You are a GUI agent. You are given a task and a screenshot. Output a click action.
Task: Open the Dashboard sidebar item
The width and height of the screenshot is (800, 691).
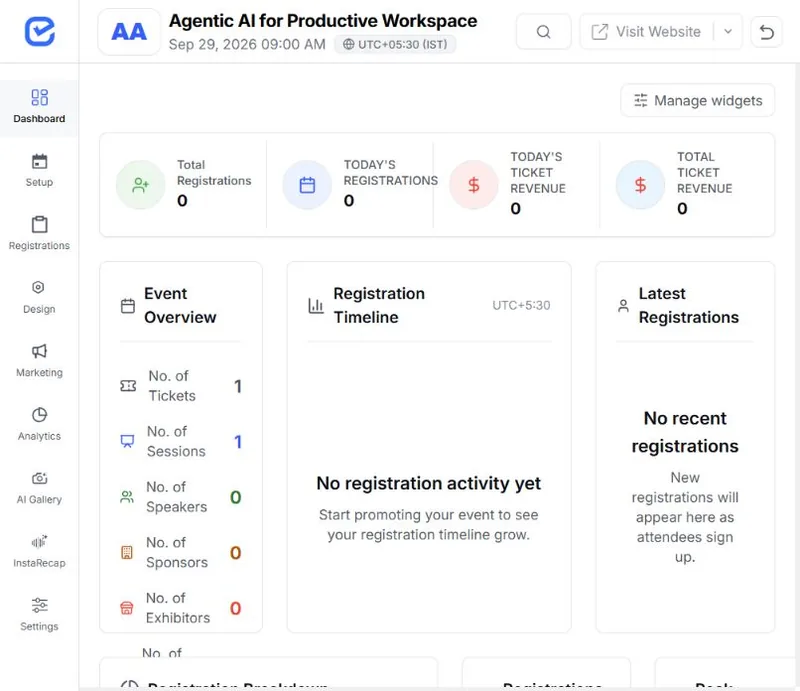[x=39, y=107]
